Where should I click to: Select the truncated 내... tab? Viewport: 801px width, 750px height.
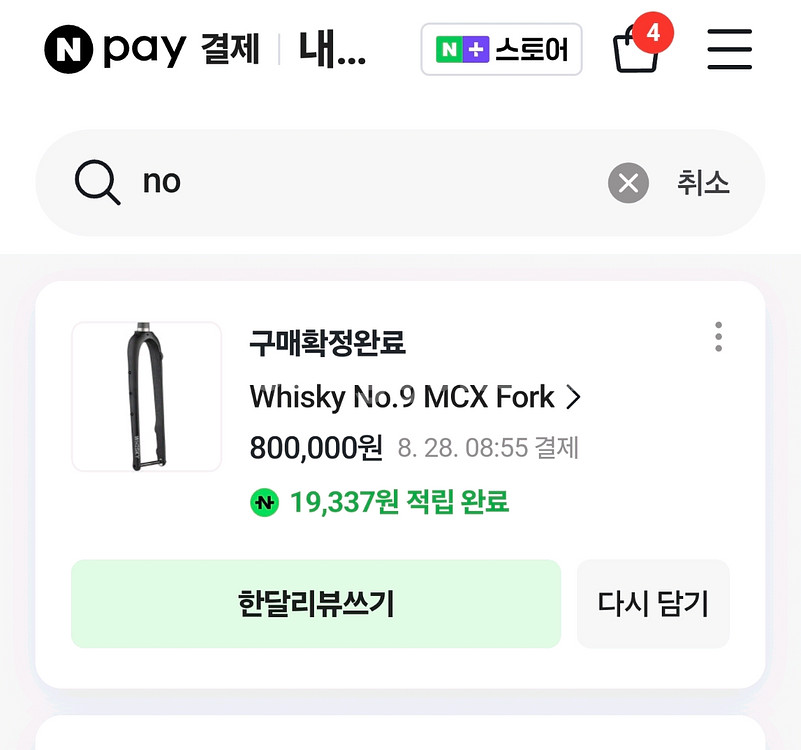(x=332, y=50)
